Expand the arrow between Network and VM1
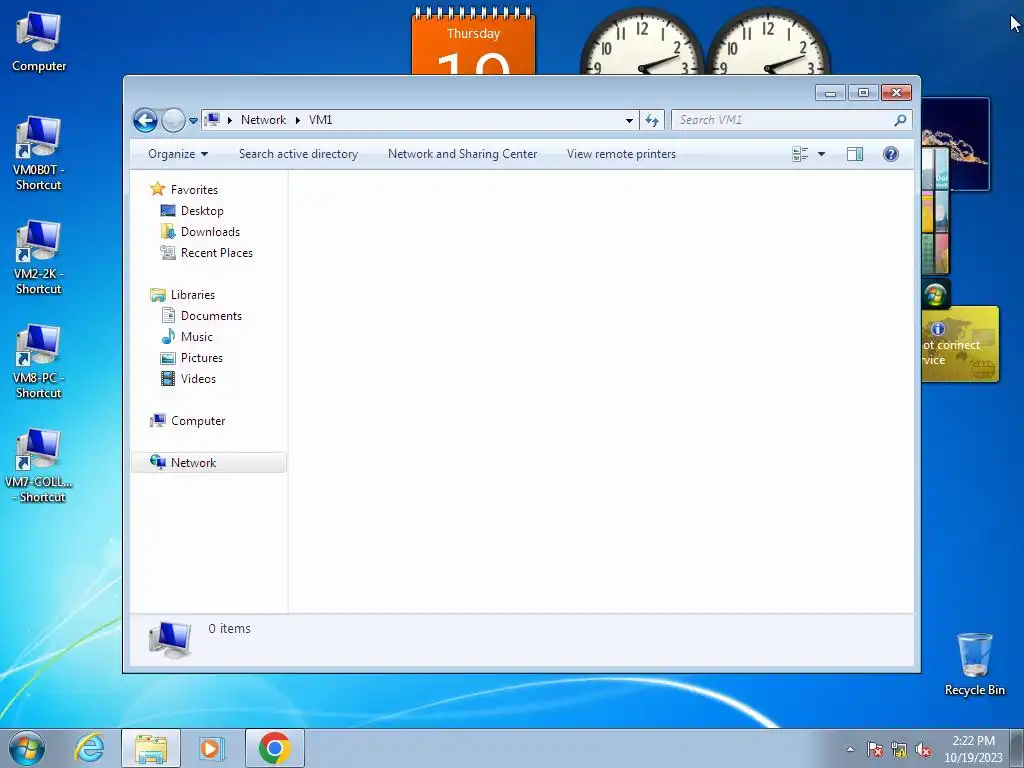This screenshot has height=768, width=1024. click(297, 120)
